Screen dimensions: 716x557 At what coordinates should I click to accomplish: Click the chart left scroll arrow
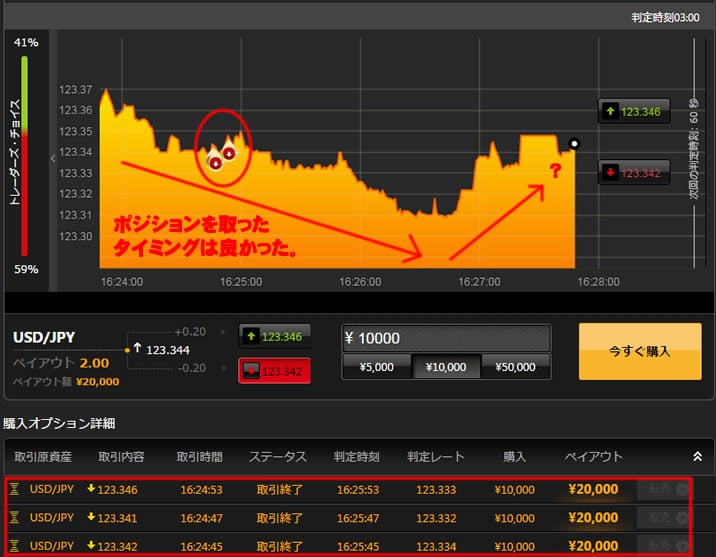click(53, 158)
